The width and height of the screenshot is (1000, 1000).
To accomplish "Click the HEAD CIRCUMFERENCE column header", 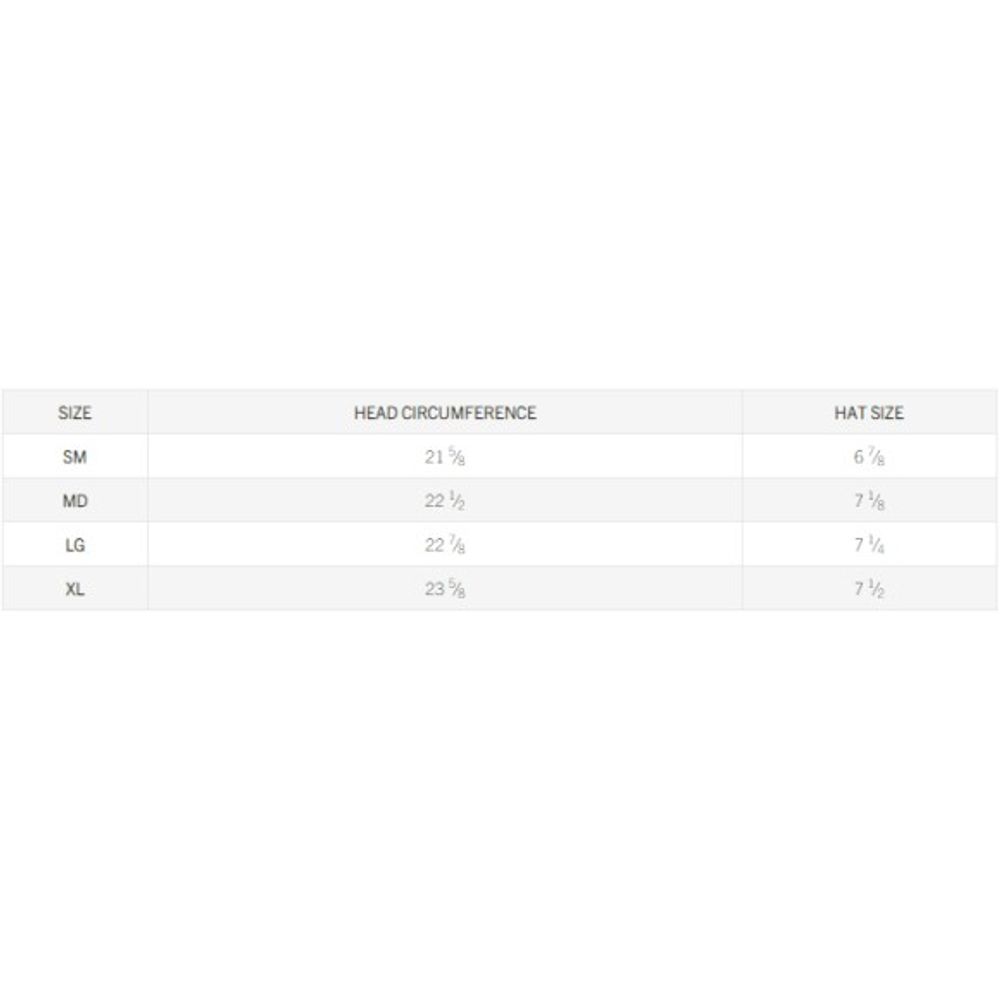I will click(445, 413).
